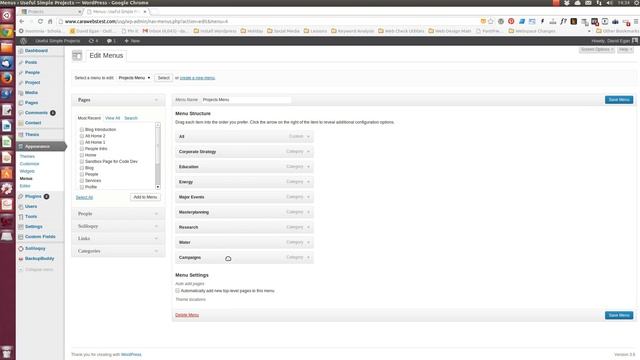Click the create a new menu link

pos(198,78)
